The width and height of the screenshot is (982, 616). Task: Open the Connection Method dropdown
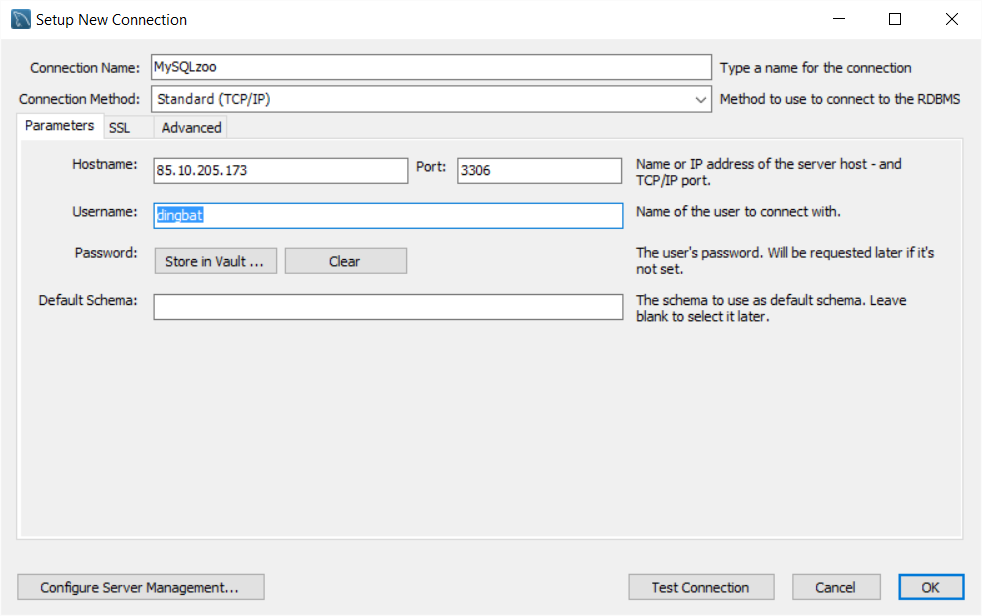pyautogui.click(x=431, y=99)
